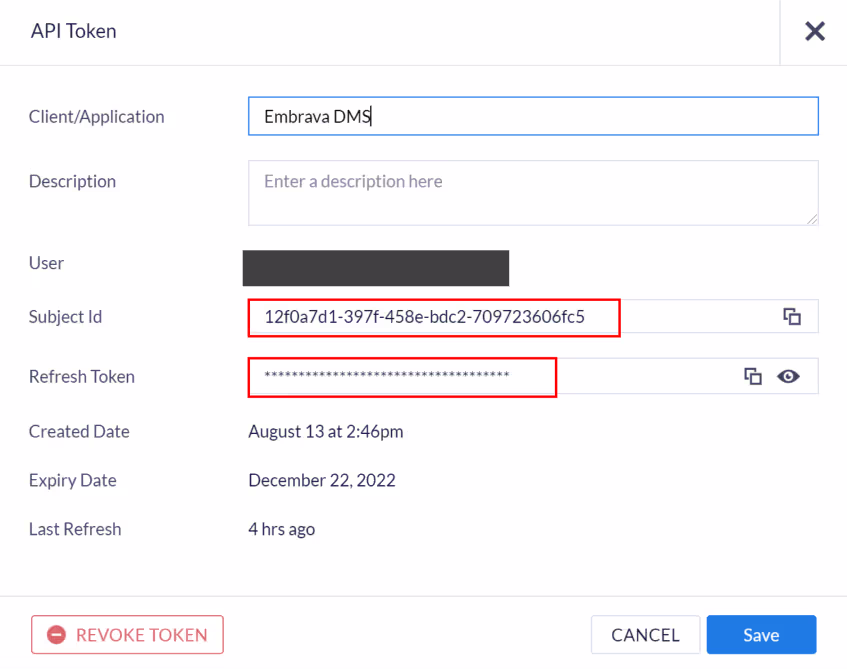Click the Refresh Token label

[x=82, y=376]
